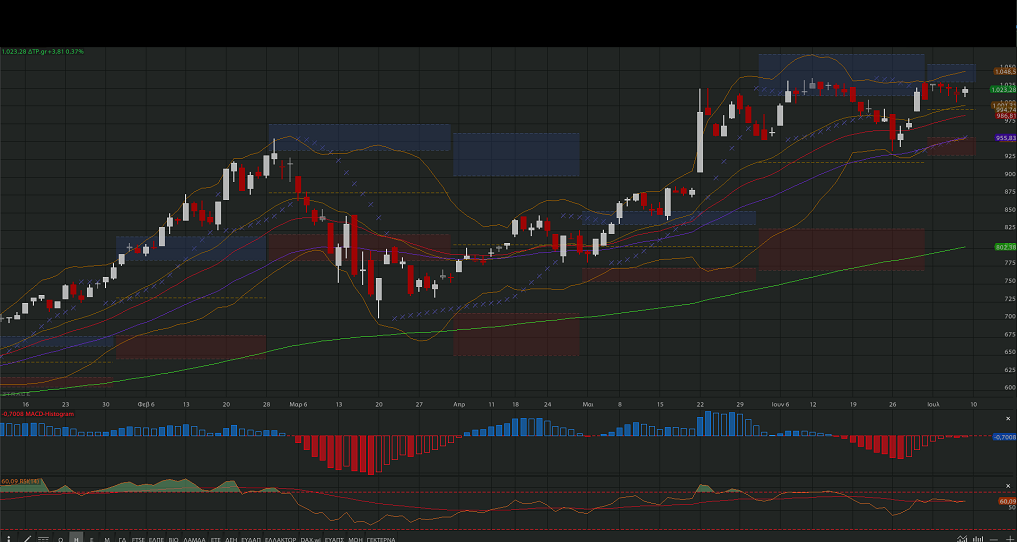
Task: Load the ΓΕΚΤΕΡΝΑ symbol chart
Action: coord(381,539)
